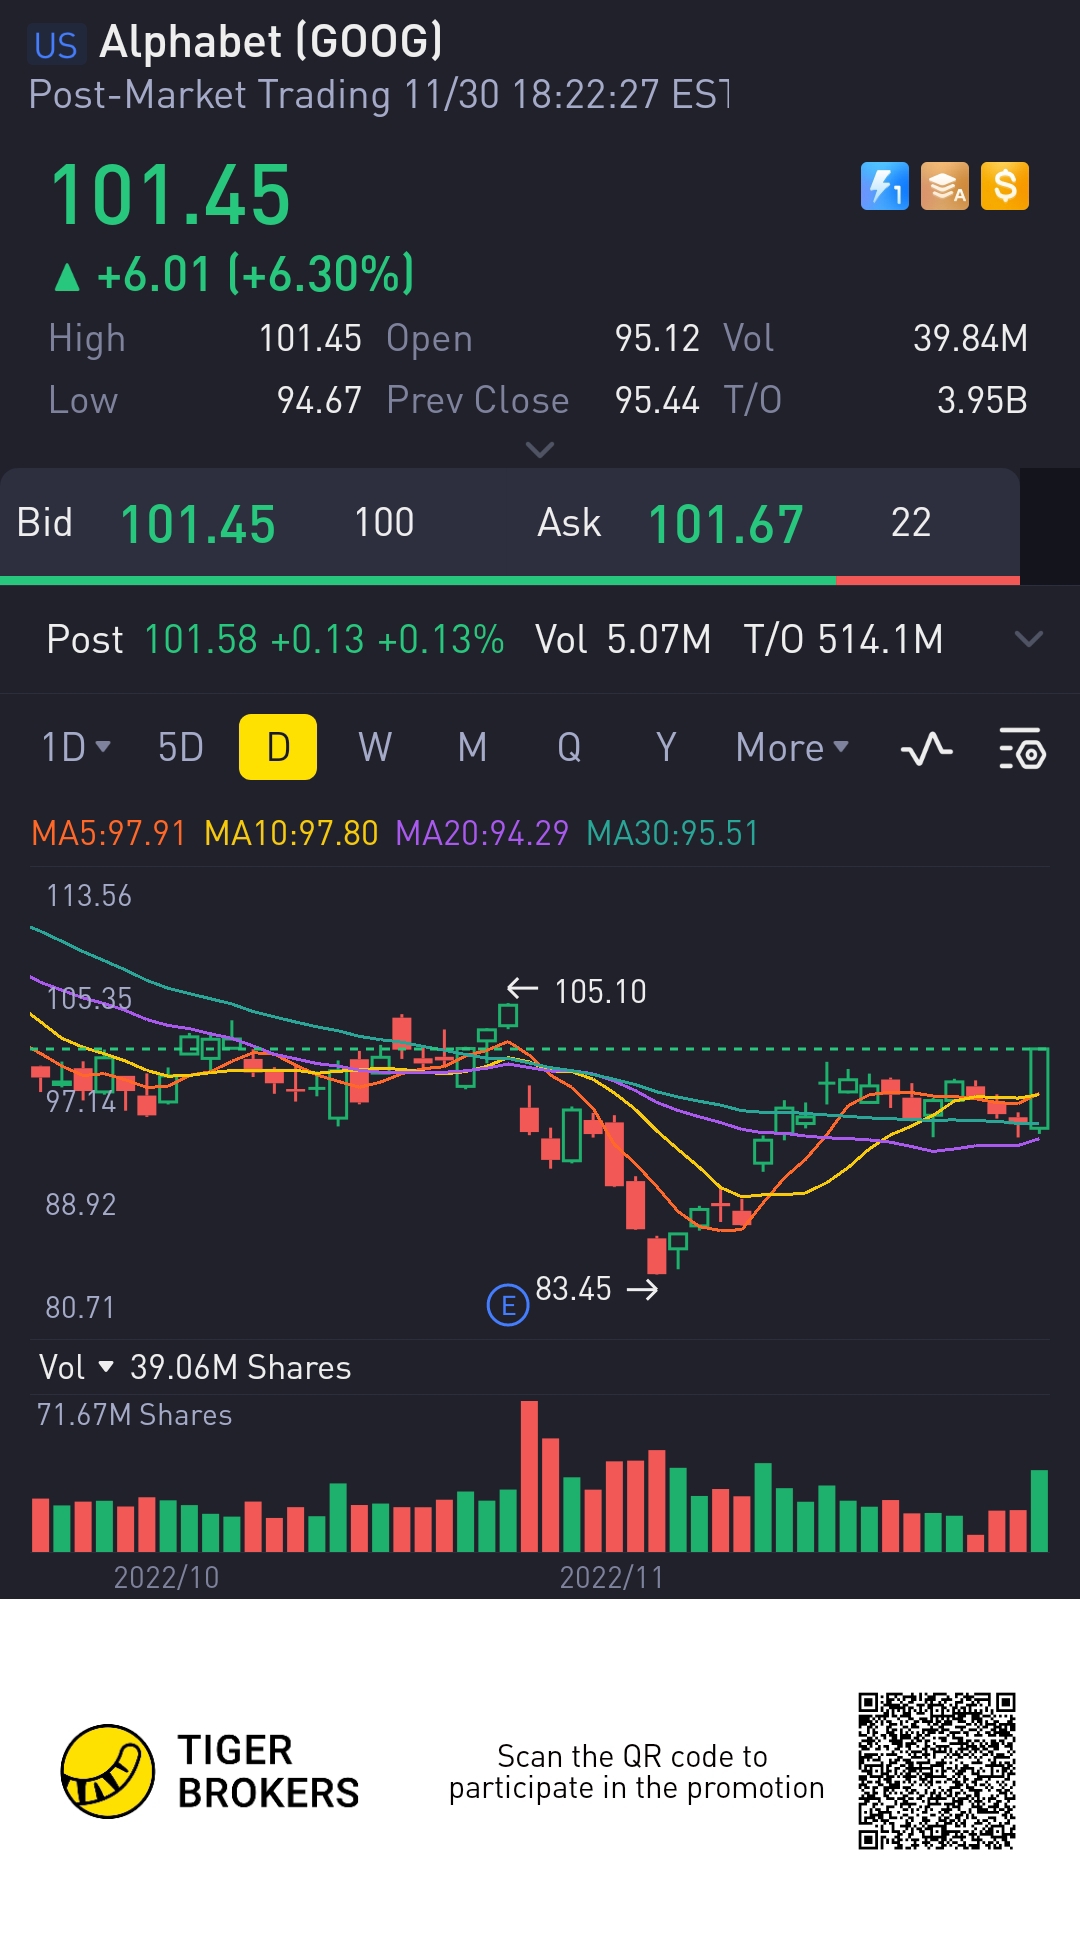Open chart display settings icon
1080x1944 pixels.
point(1022,748)
